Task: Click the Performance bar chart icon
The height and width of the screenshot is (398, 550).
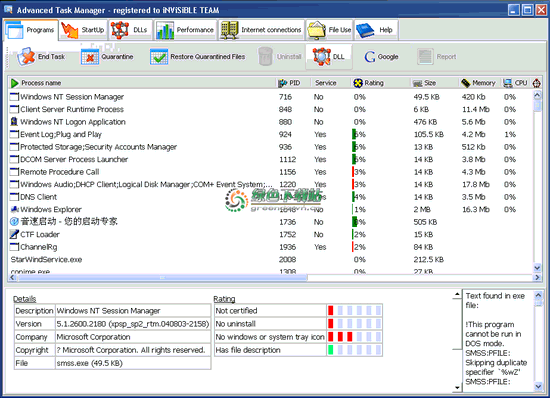Action: click(x=165, y=30)
